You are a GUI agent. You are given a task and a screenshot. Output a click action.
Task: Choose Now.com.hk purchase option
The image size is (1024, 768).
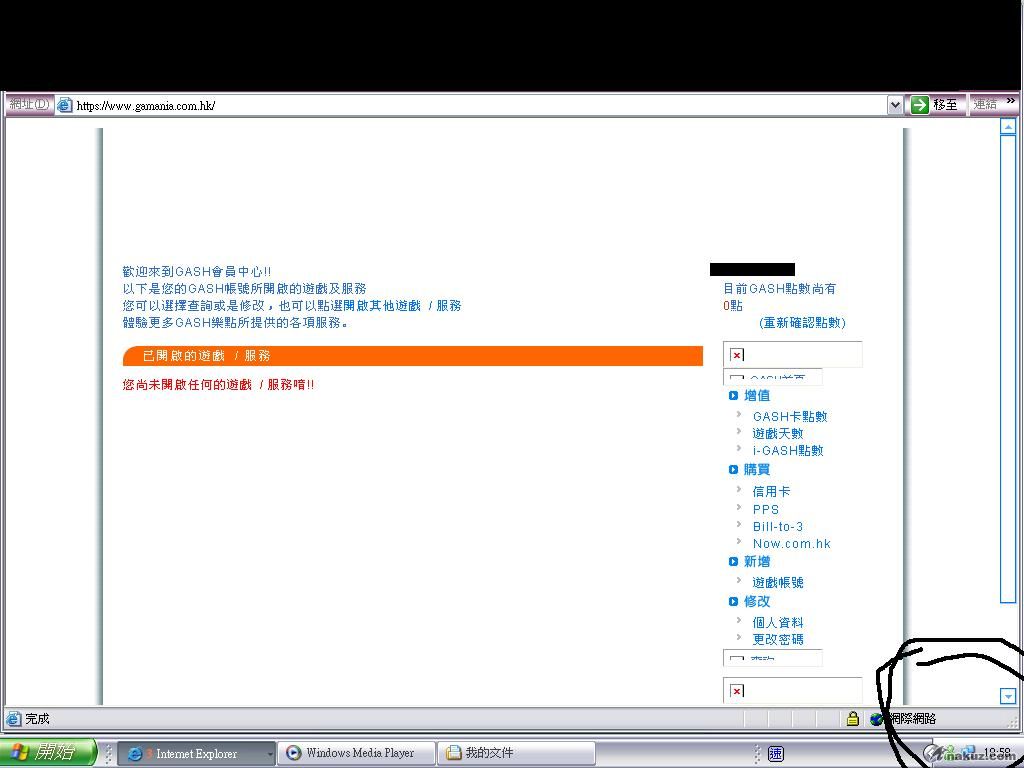(x=792, y=543)
